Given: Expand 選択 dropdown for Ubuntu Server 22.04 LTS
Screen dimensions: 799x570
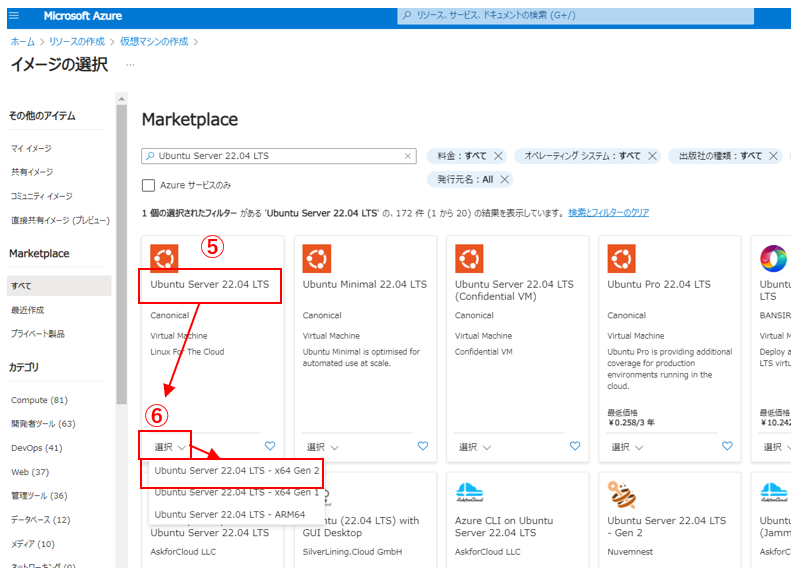Looking at the screenshot, I should tap(170, 447).
